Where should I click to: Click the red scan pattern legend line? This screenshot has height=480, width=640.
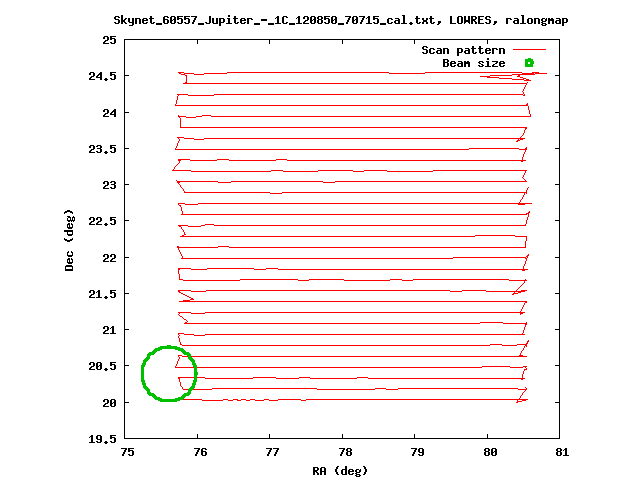coord(529,50)
